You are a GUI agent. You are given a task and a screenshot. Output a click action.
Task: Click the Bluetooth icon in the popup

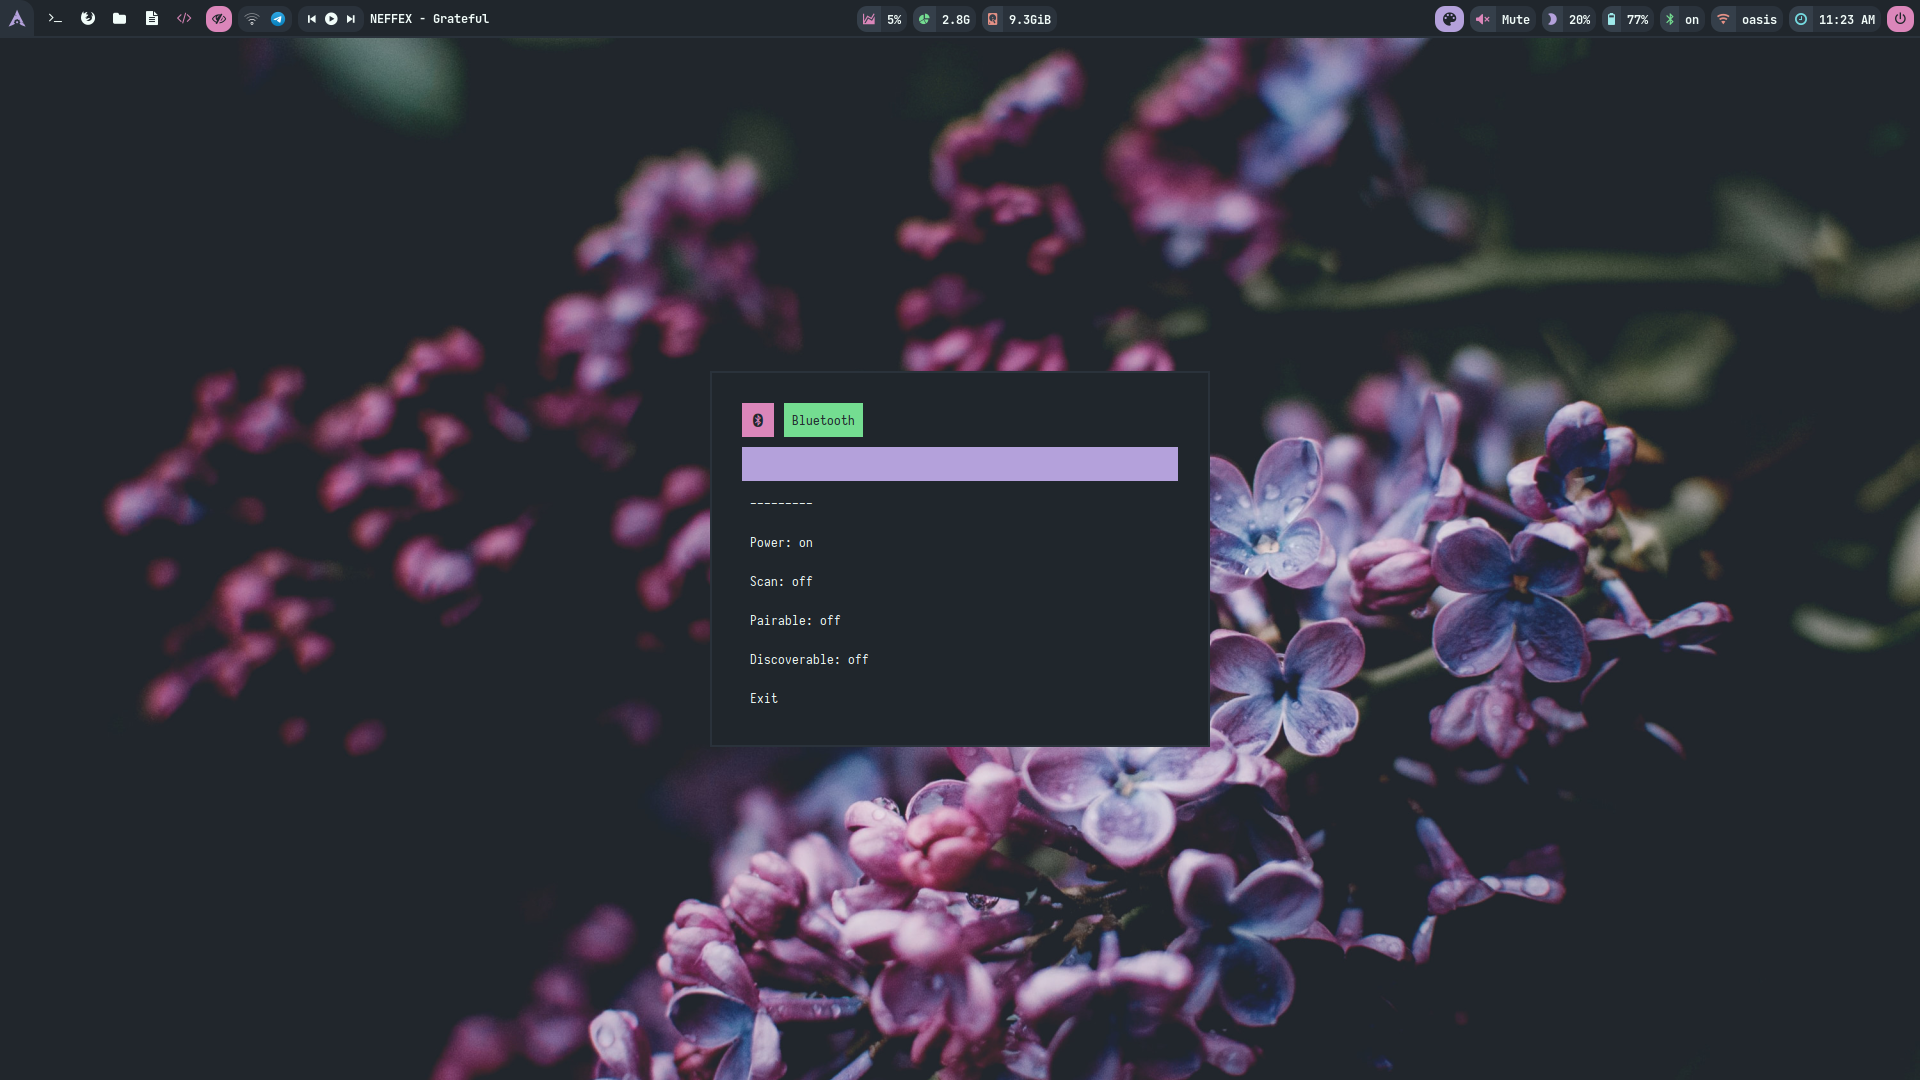[x=757, y=420]
